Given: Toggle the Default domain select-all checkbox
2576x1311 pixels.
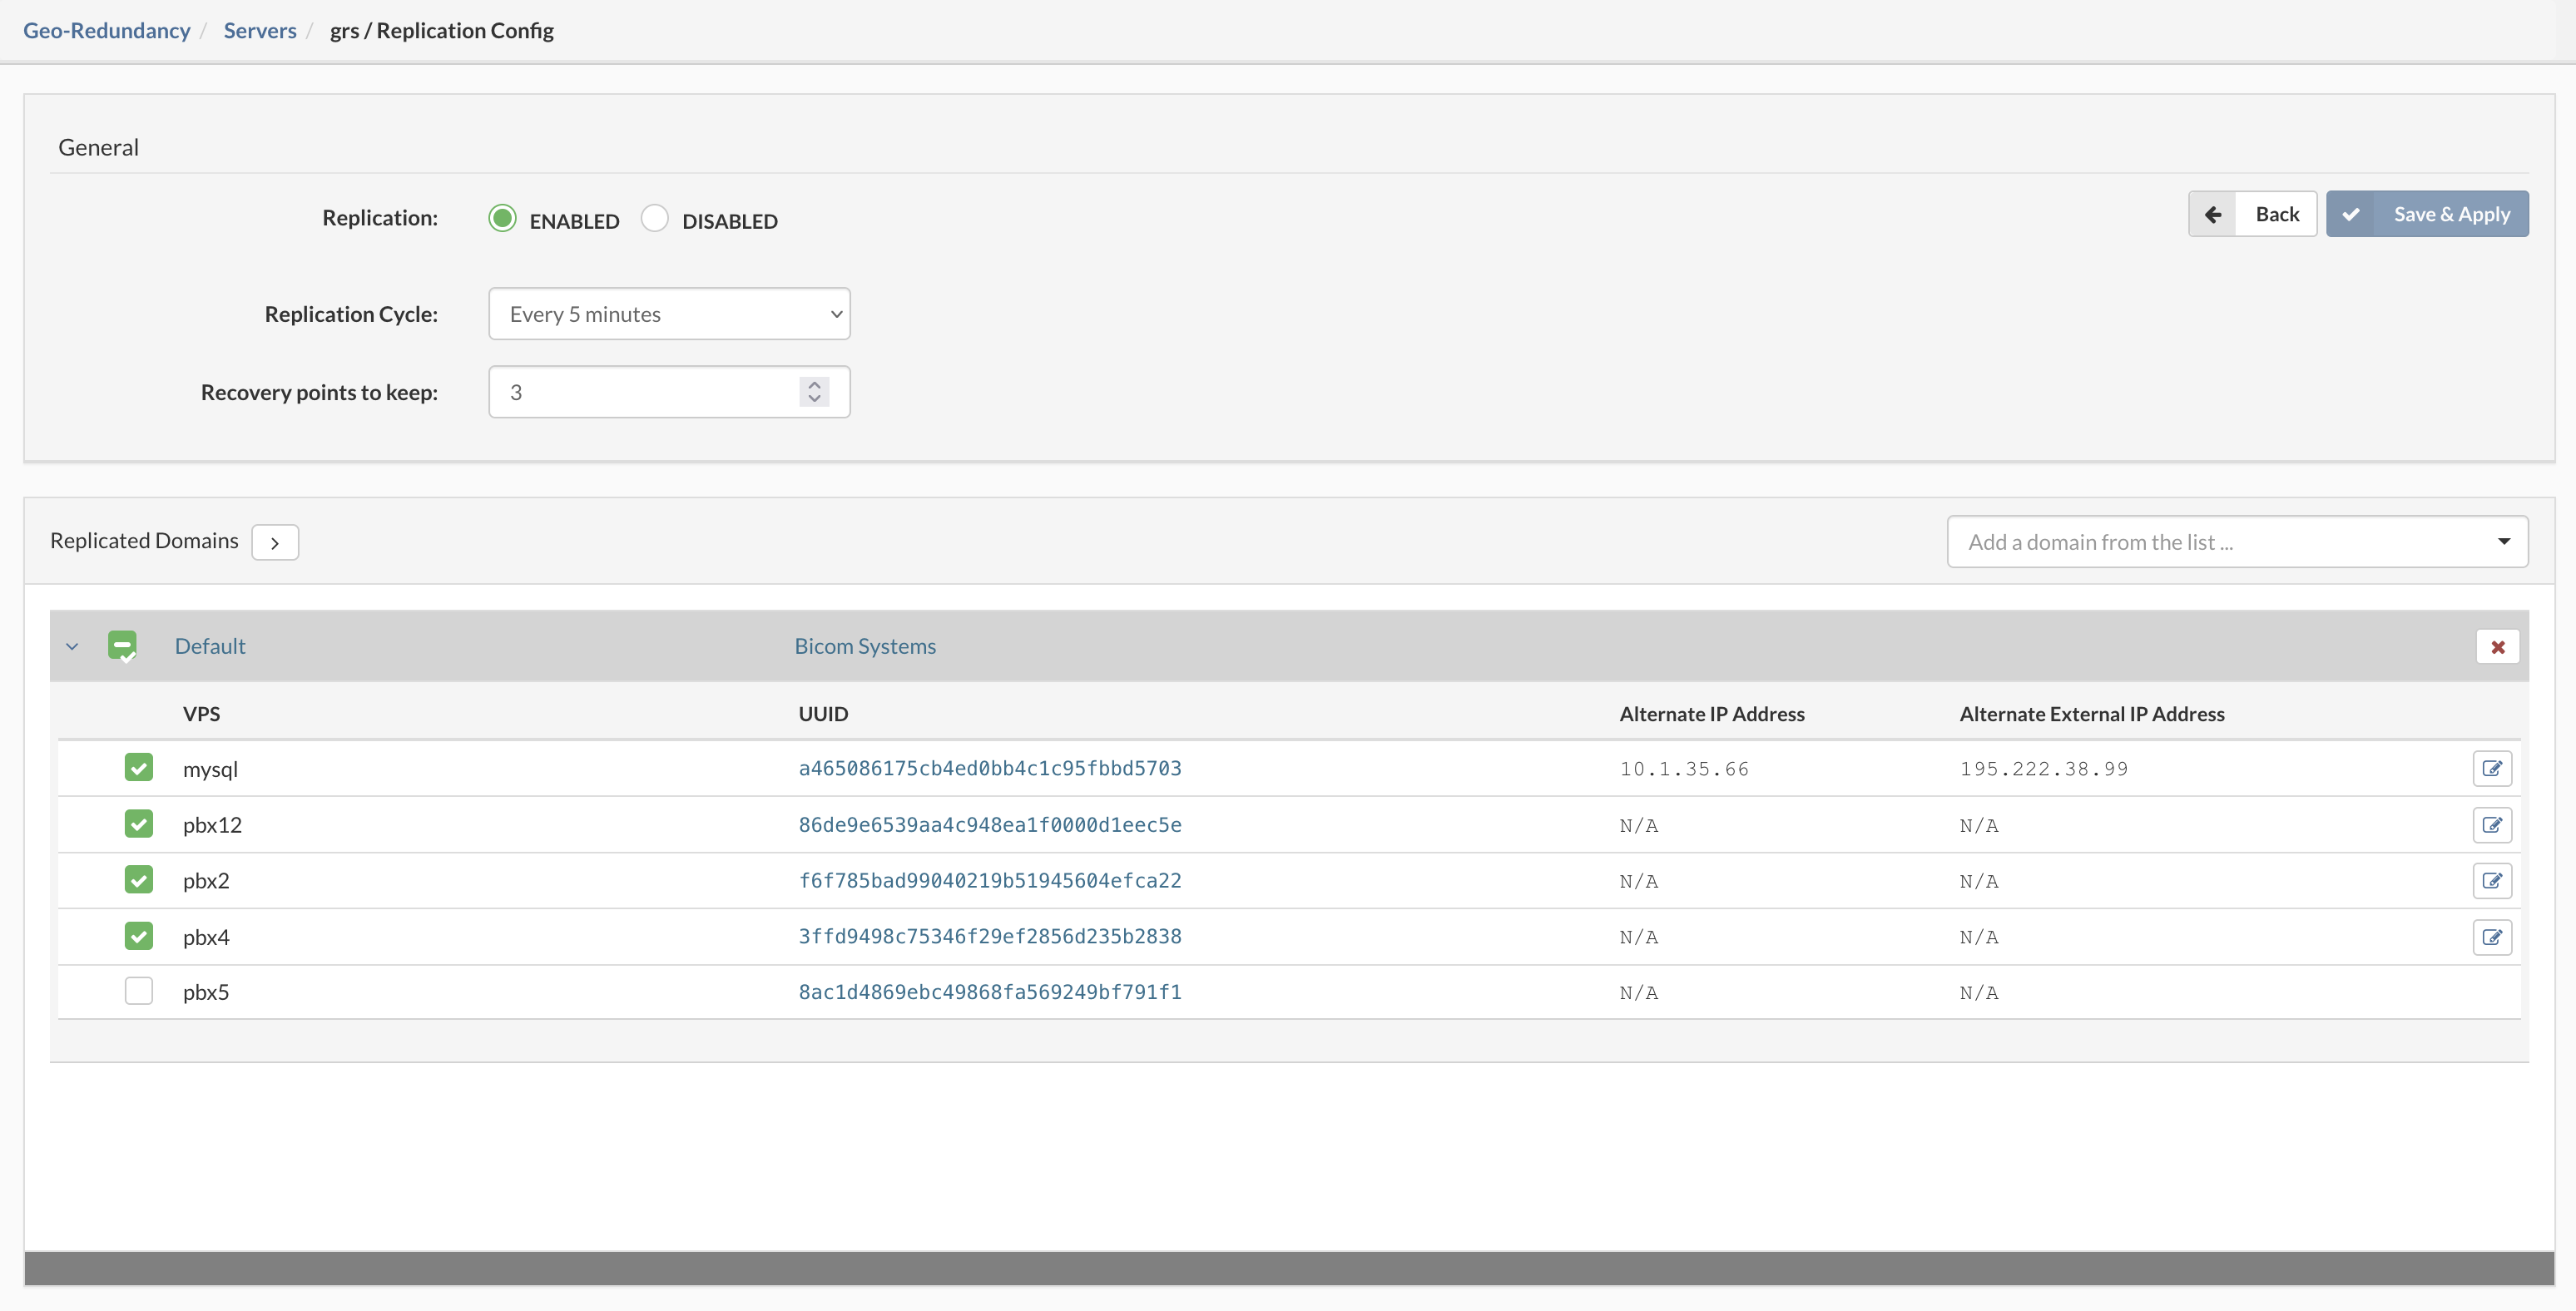Looking at the screenshot, I should pyautogui.click(x=122, y=646).
